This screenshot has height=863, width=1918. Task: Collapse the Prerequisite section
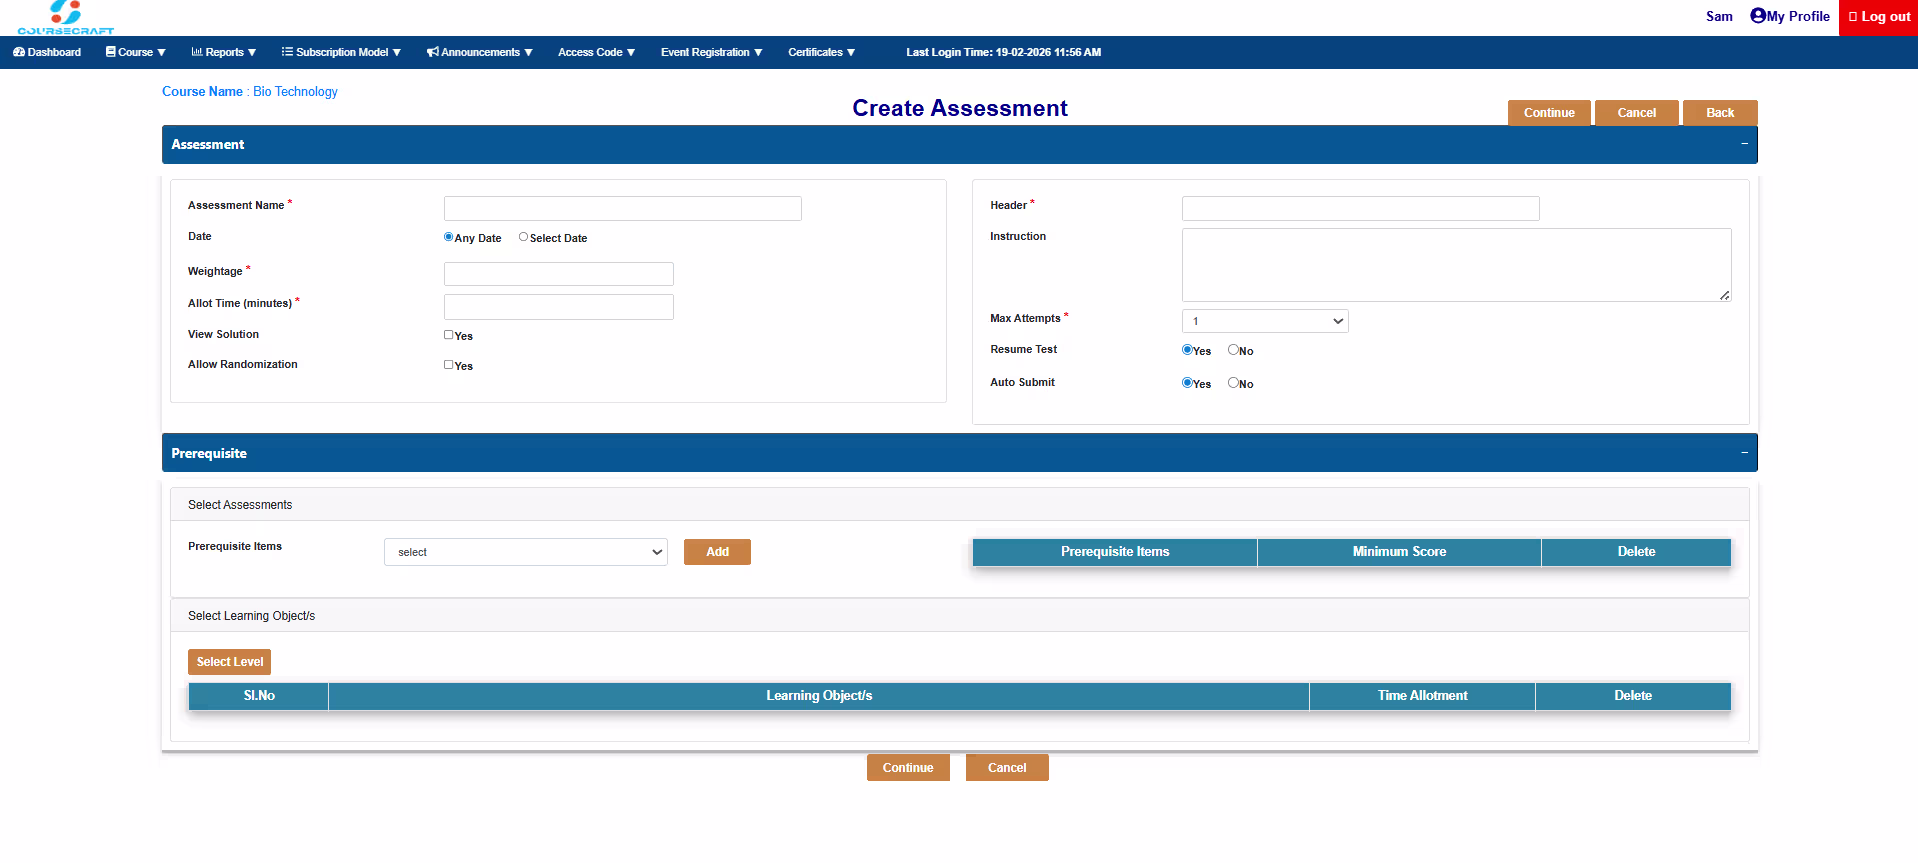[1744, 453]
